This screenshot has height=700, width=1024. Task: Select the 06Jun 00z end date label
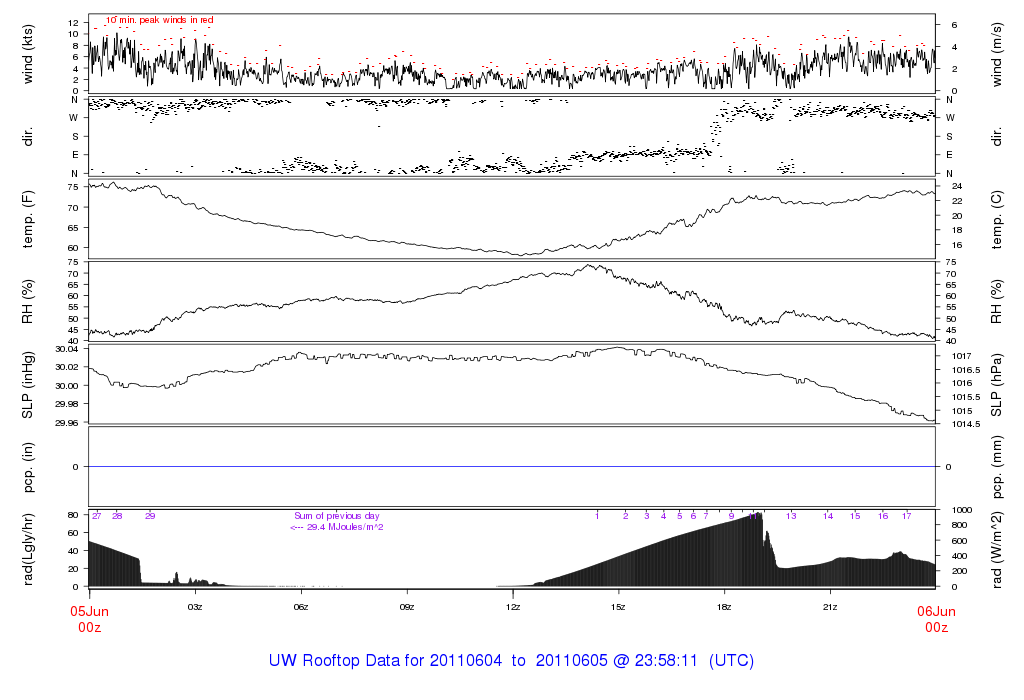coord(935,619)
